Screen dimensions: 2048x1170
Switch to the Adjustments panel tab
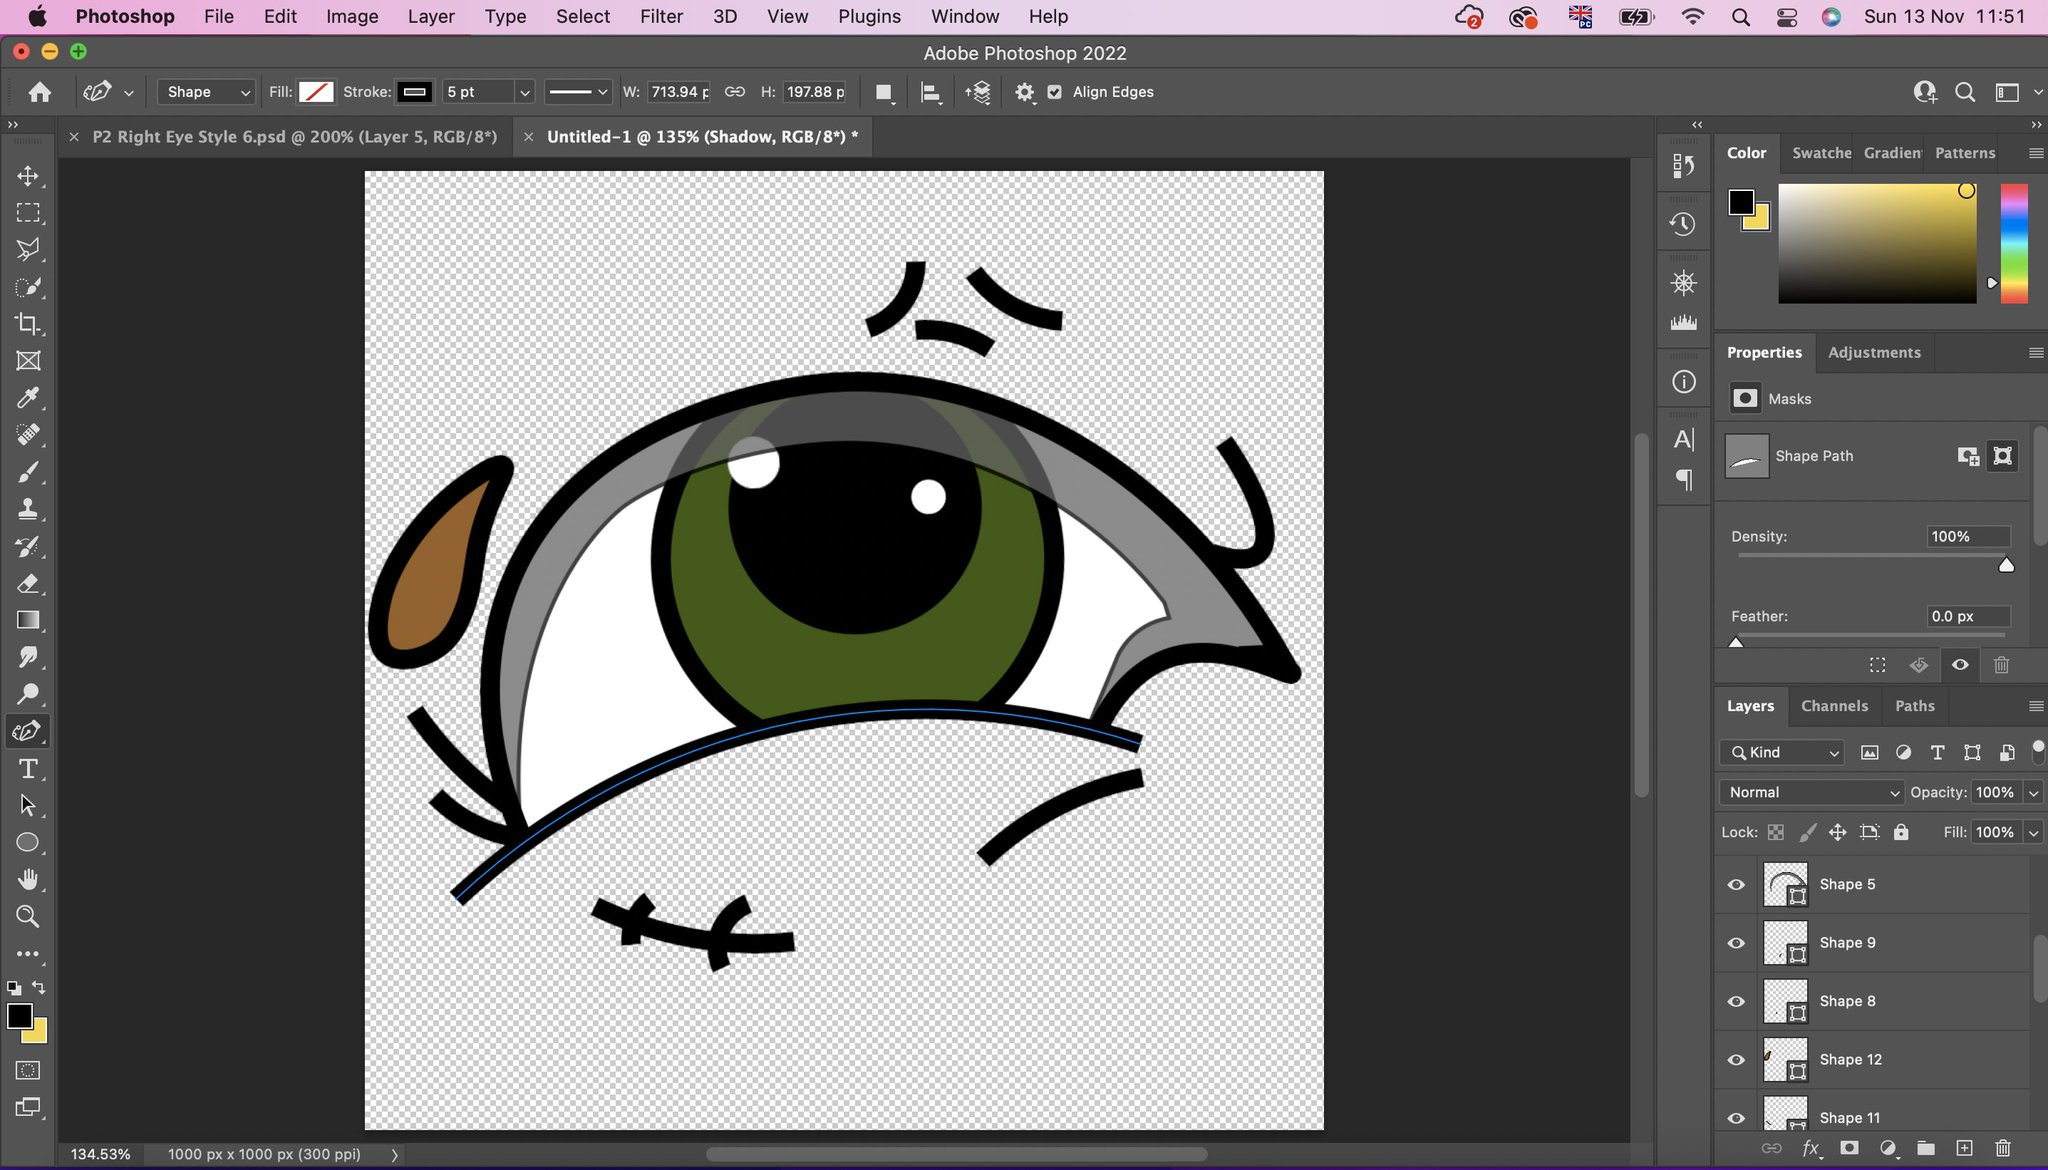pos(1874,353)
